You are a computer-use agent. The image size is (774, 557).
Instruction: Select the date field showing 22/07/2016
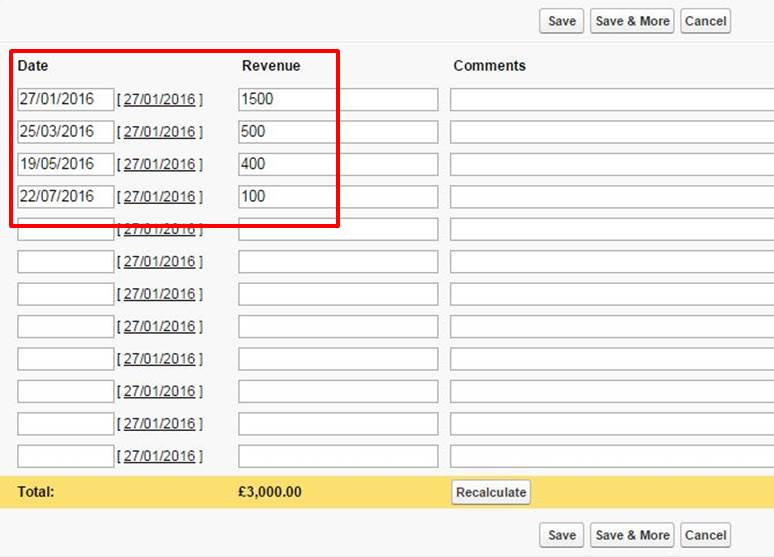click(65, 197)
